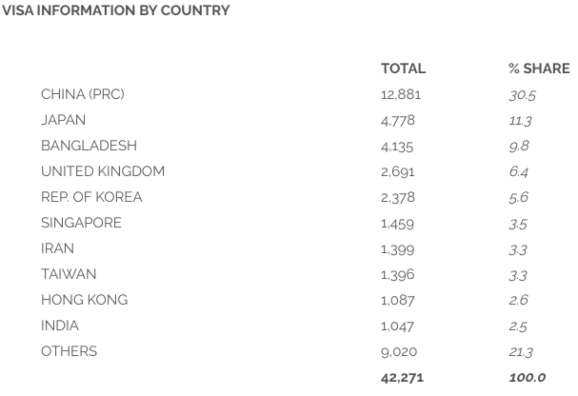Image resolution: width=578 pixels, height=396 pixels.
Task: Select the TOTAL column header
Action: [403, 69]
